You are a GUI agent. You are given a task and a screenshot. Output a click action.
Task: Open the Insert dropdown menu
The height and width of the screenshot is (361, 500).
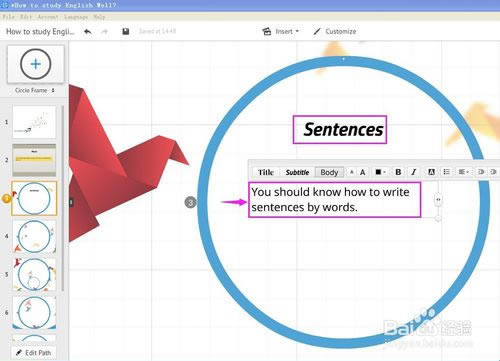(x=281, y=31)
